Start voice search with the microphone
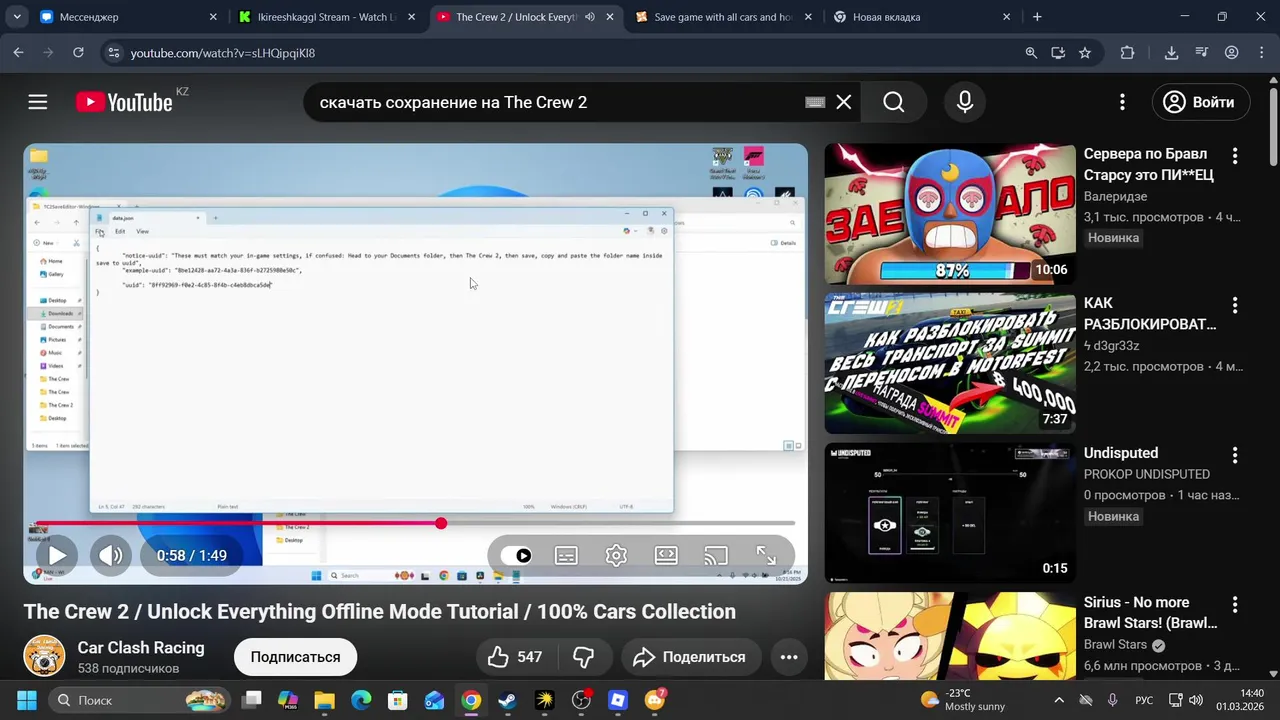1280x720 pixels. pyautogui.click(x=965, y=102)
